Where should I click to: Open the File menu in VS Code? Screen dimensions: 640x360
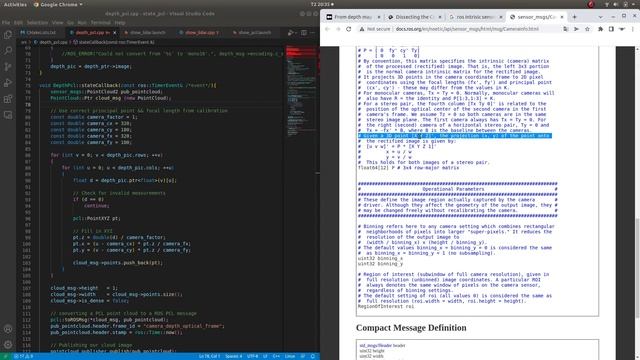6,23
